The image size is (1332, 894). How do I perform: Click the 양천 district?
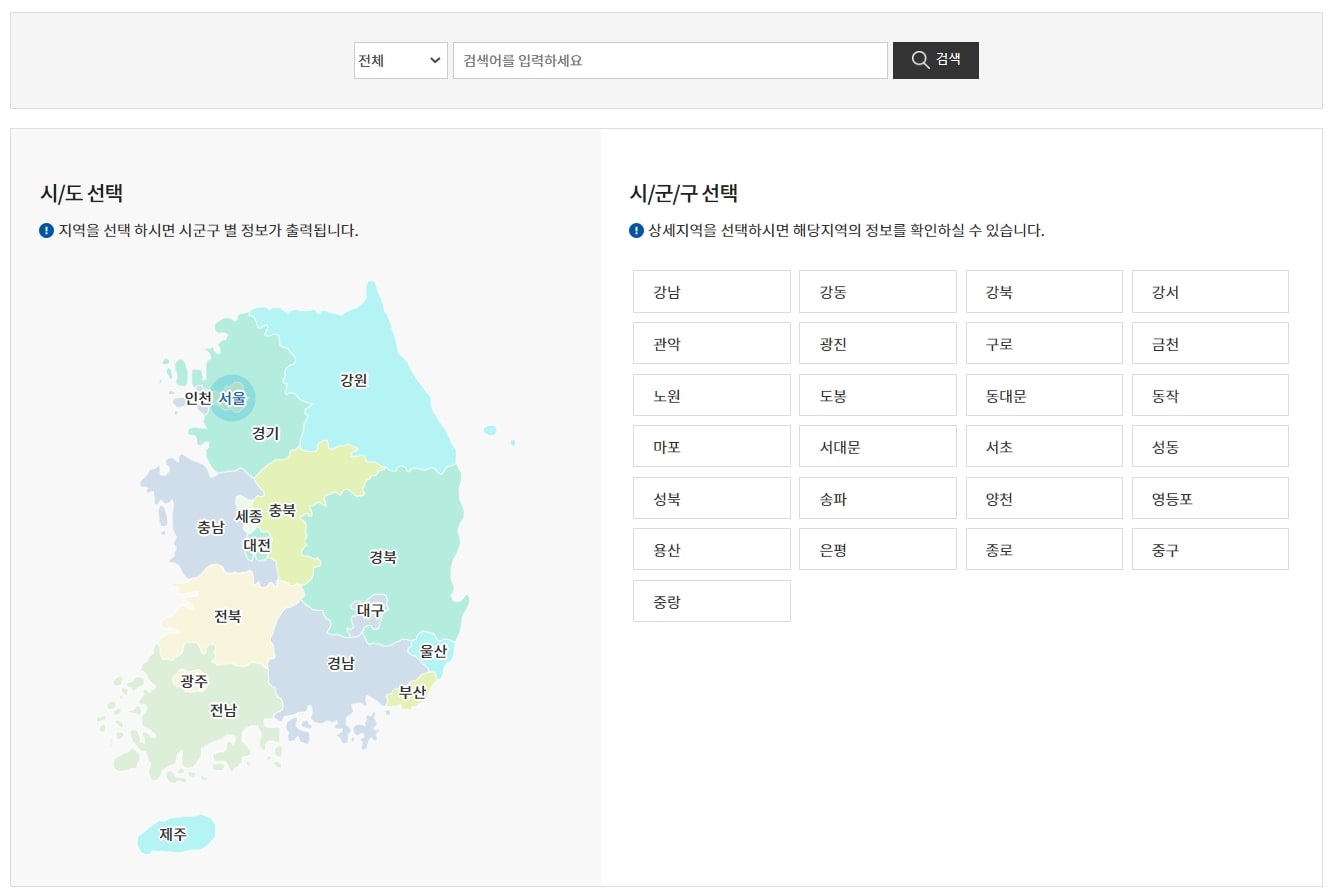click(x=1044, y=498)
